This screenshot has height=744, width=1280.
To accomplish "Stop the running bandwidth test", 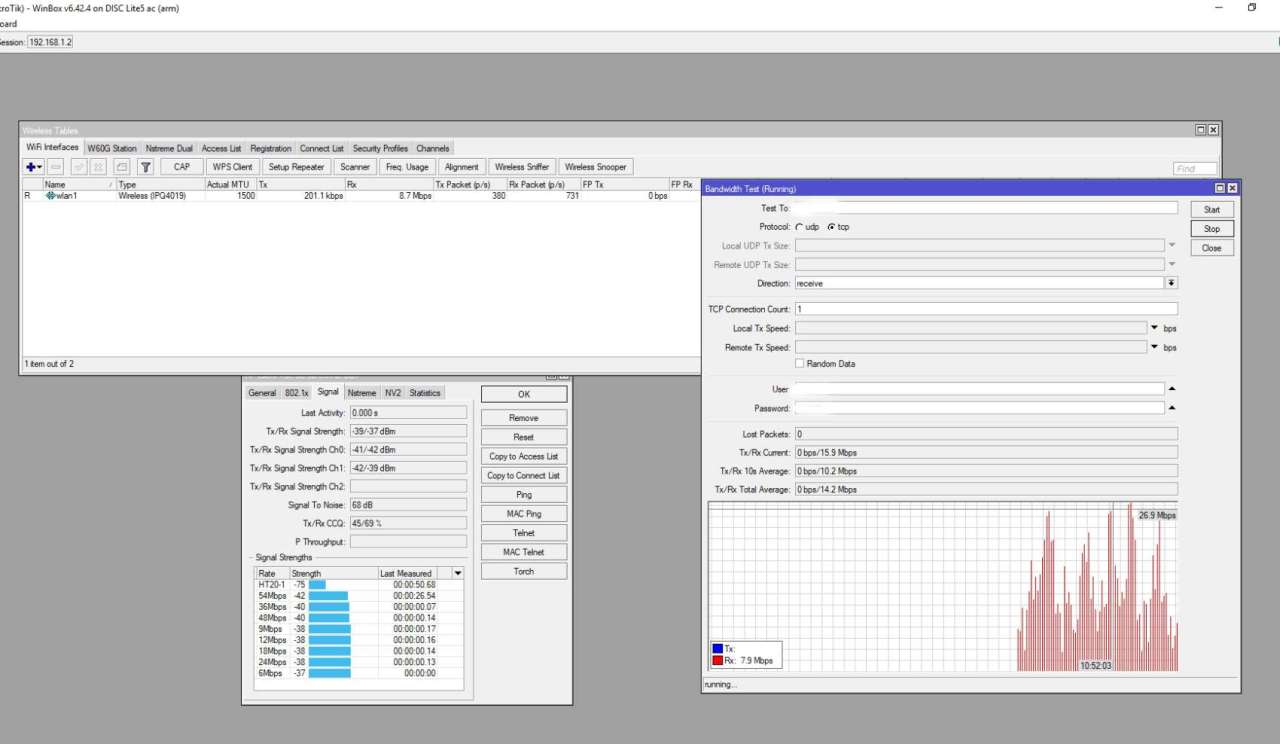I will pyautogui.click(x=1211, y=229).
